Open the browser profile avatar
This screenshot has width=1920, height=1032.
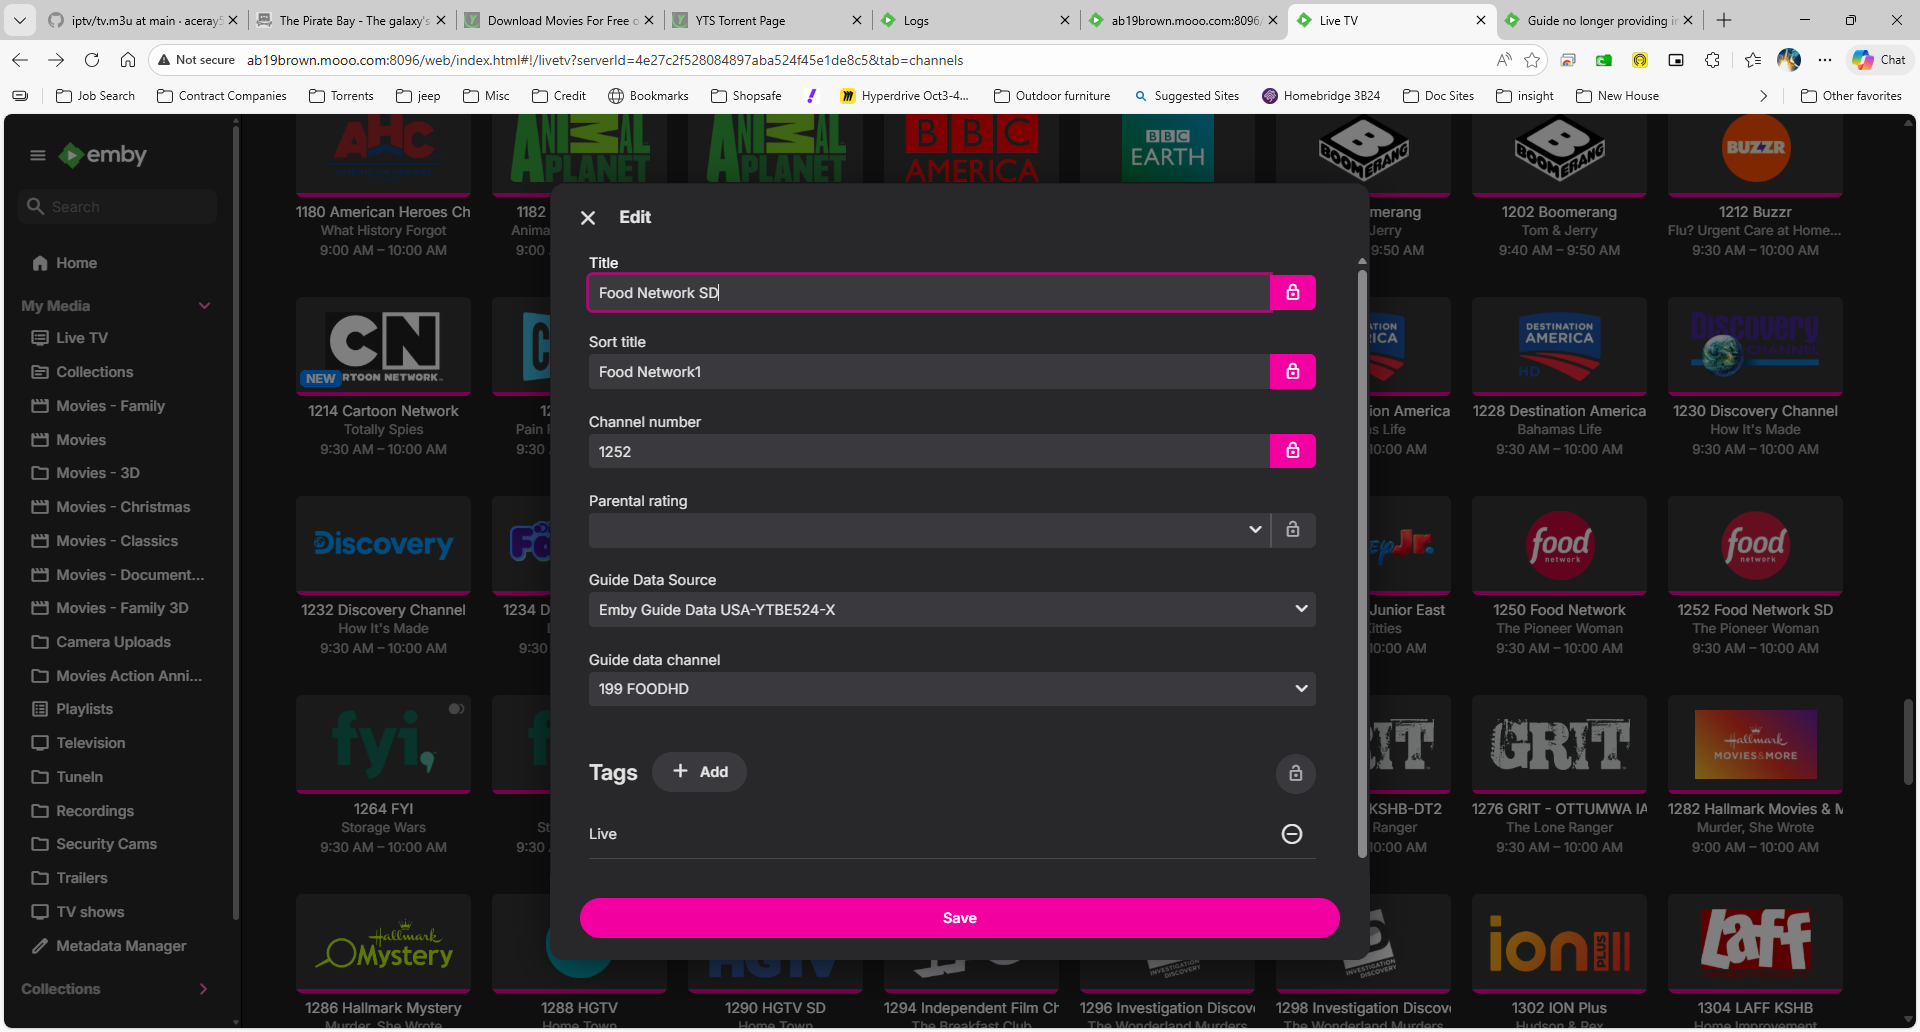coord(1789,60)
